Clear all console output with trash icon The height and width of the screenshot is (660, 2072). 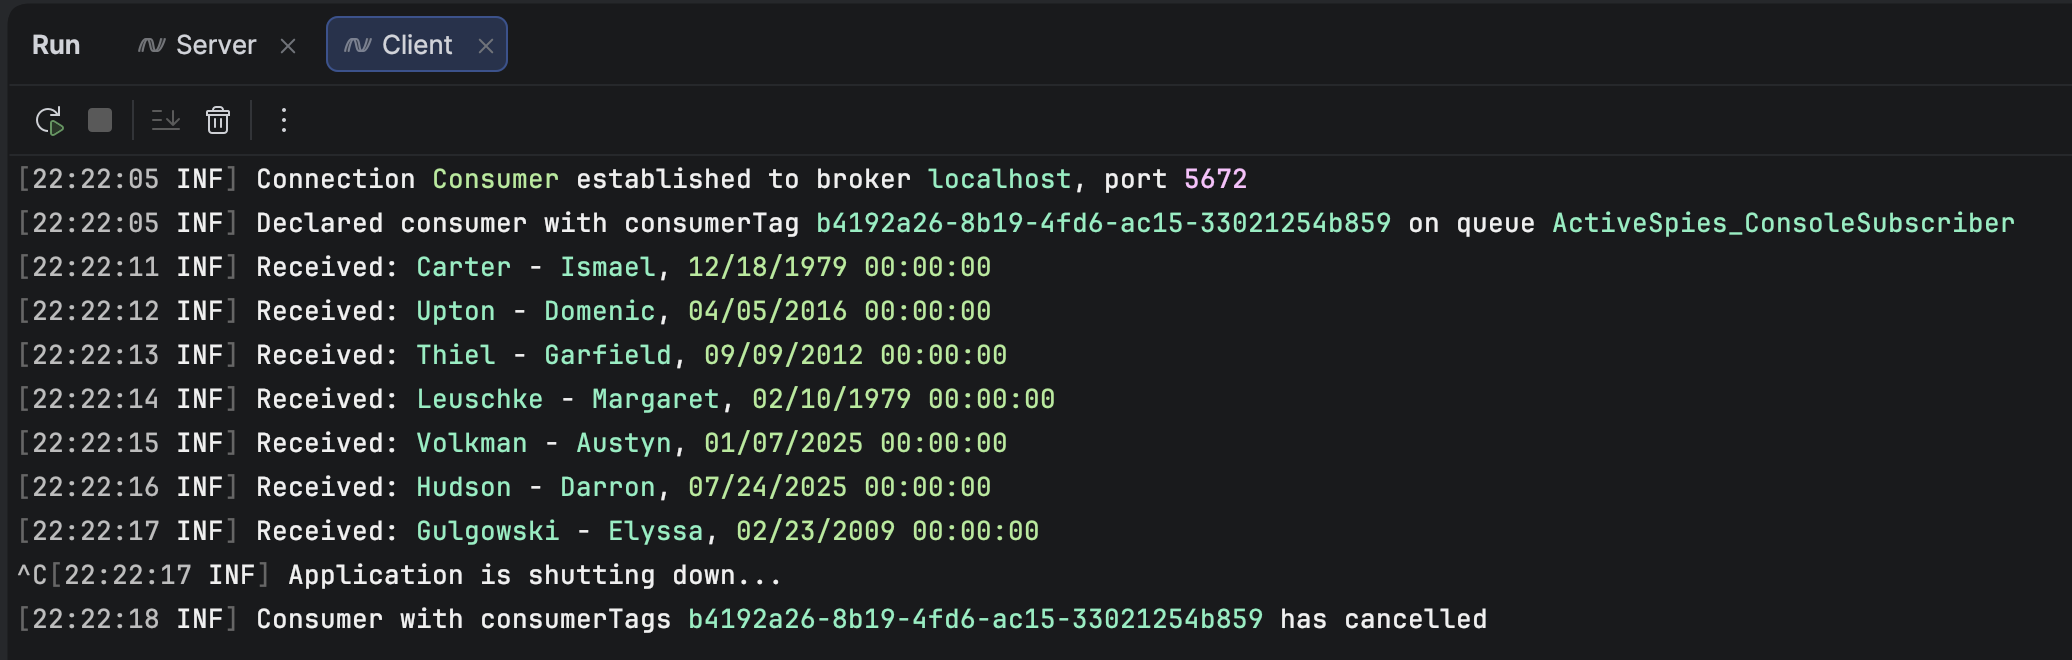tap(218, 121)
